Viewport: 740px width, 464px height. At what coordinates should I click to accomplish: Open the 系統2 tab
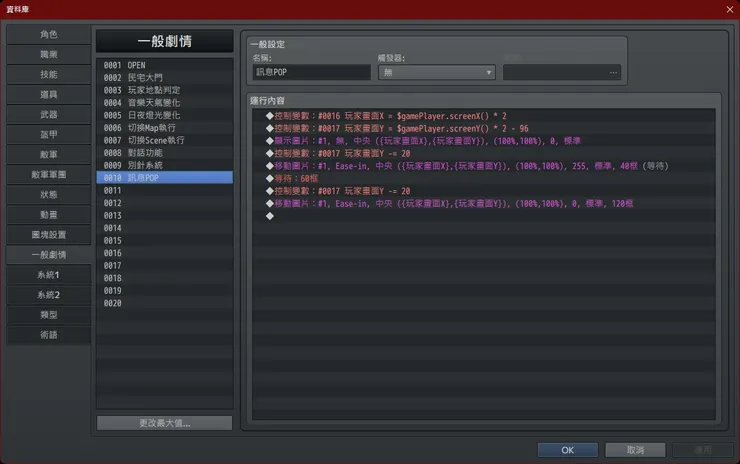pyautogui.click(x=49, y=295)
